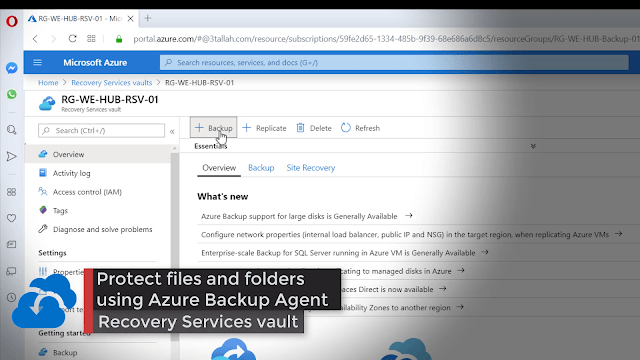Open history clock icon in sidebar

(11, 297)
